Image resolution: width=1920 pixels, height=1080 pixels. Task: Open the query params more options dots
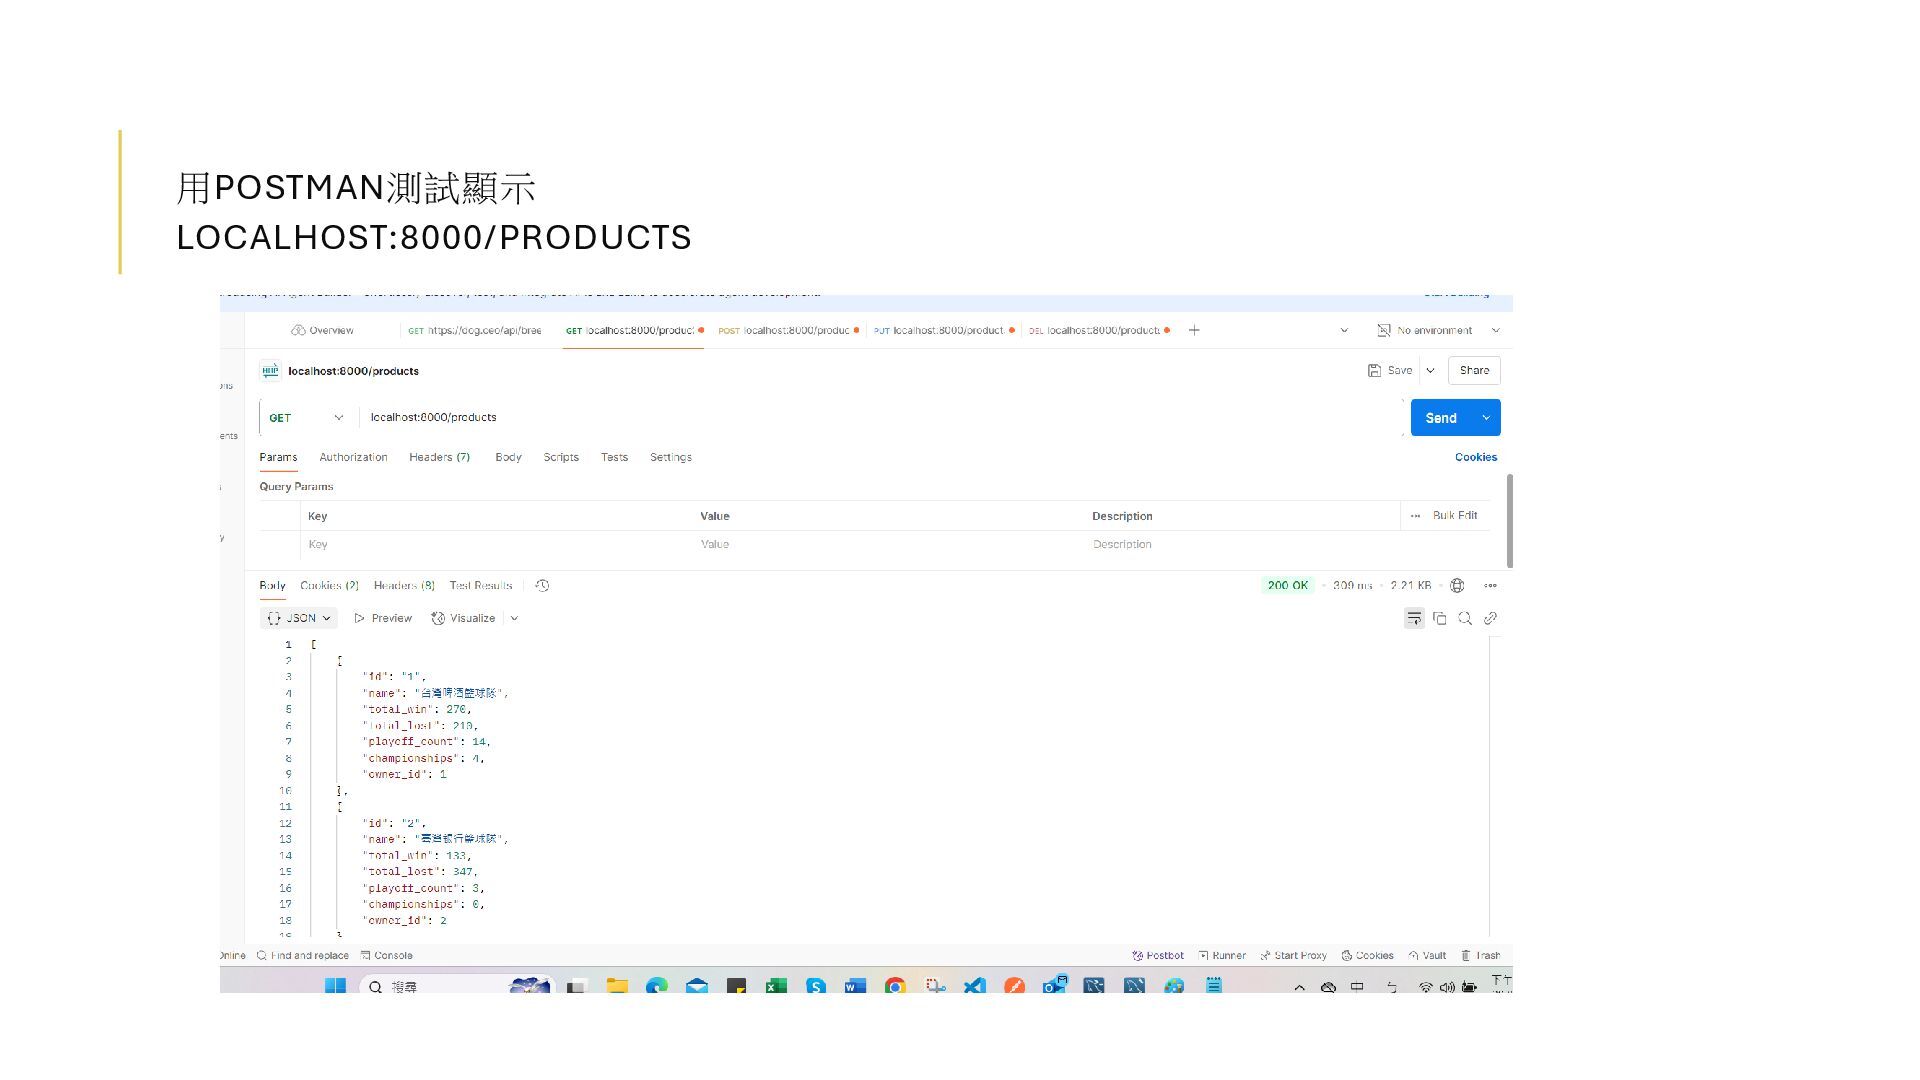[x=1415, y=516]
